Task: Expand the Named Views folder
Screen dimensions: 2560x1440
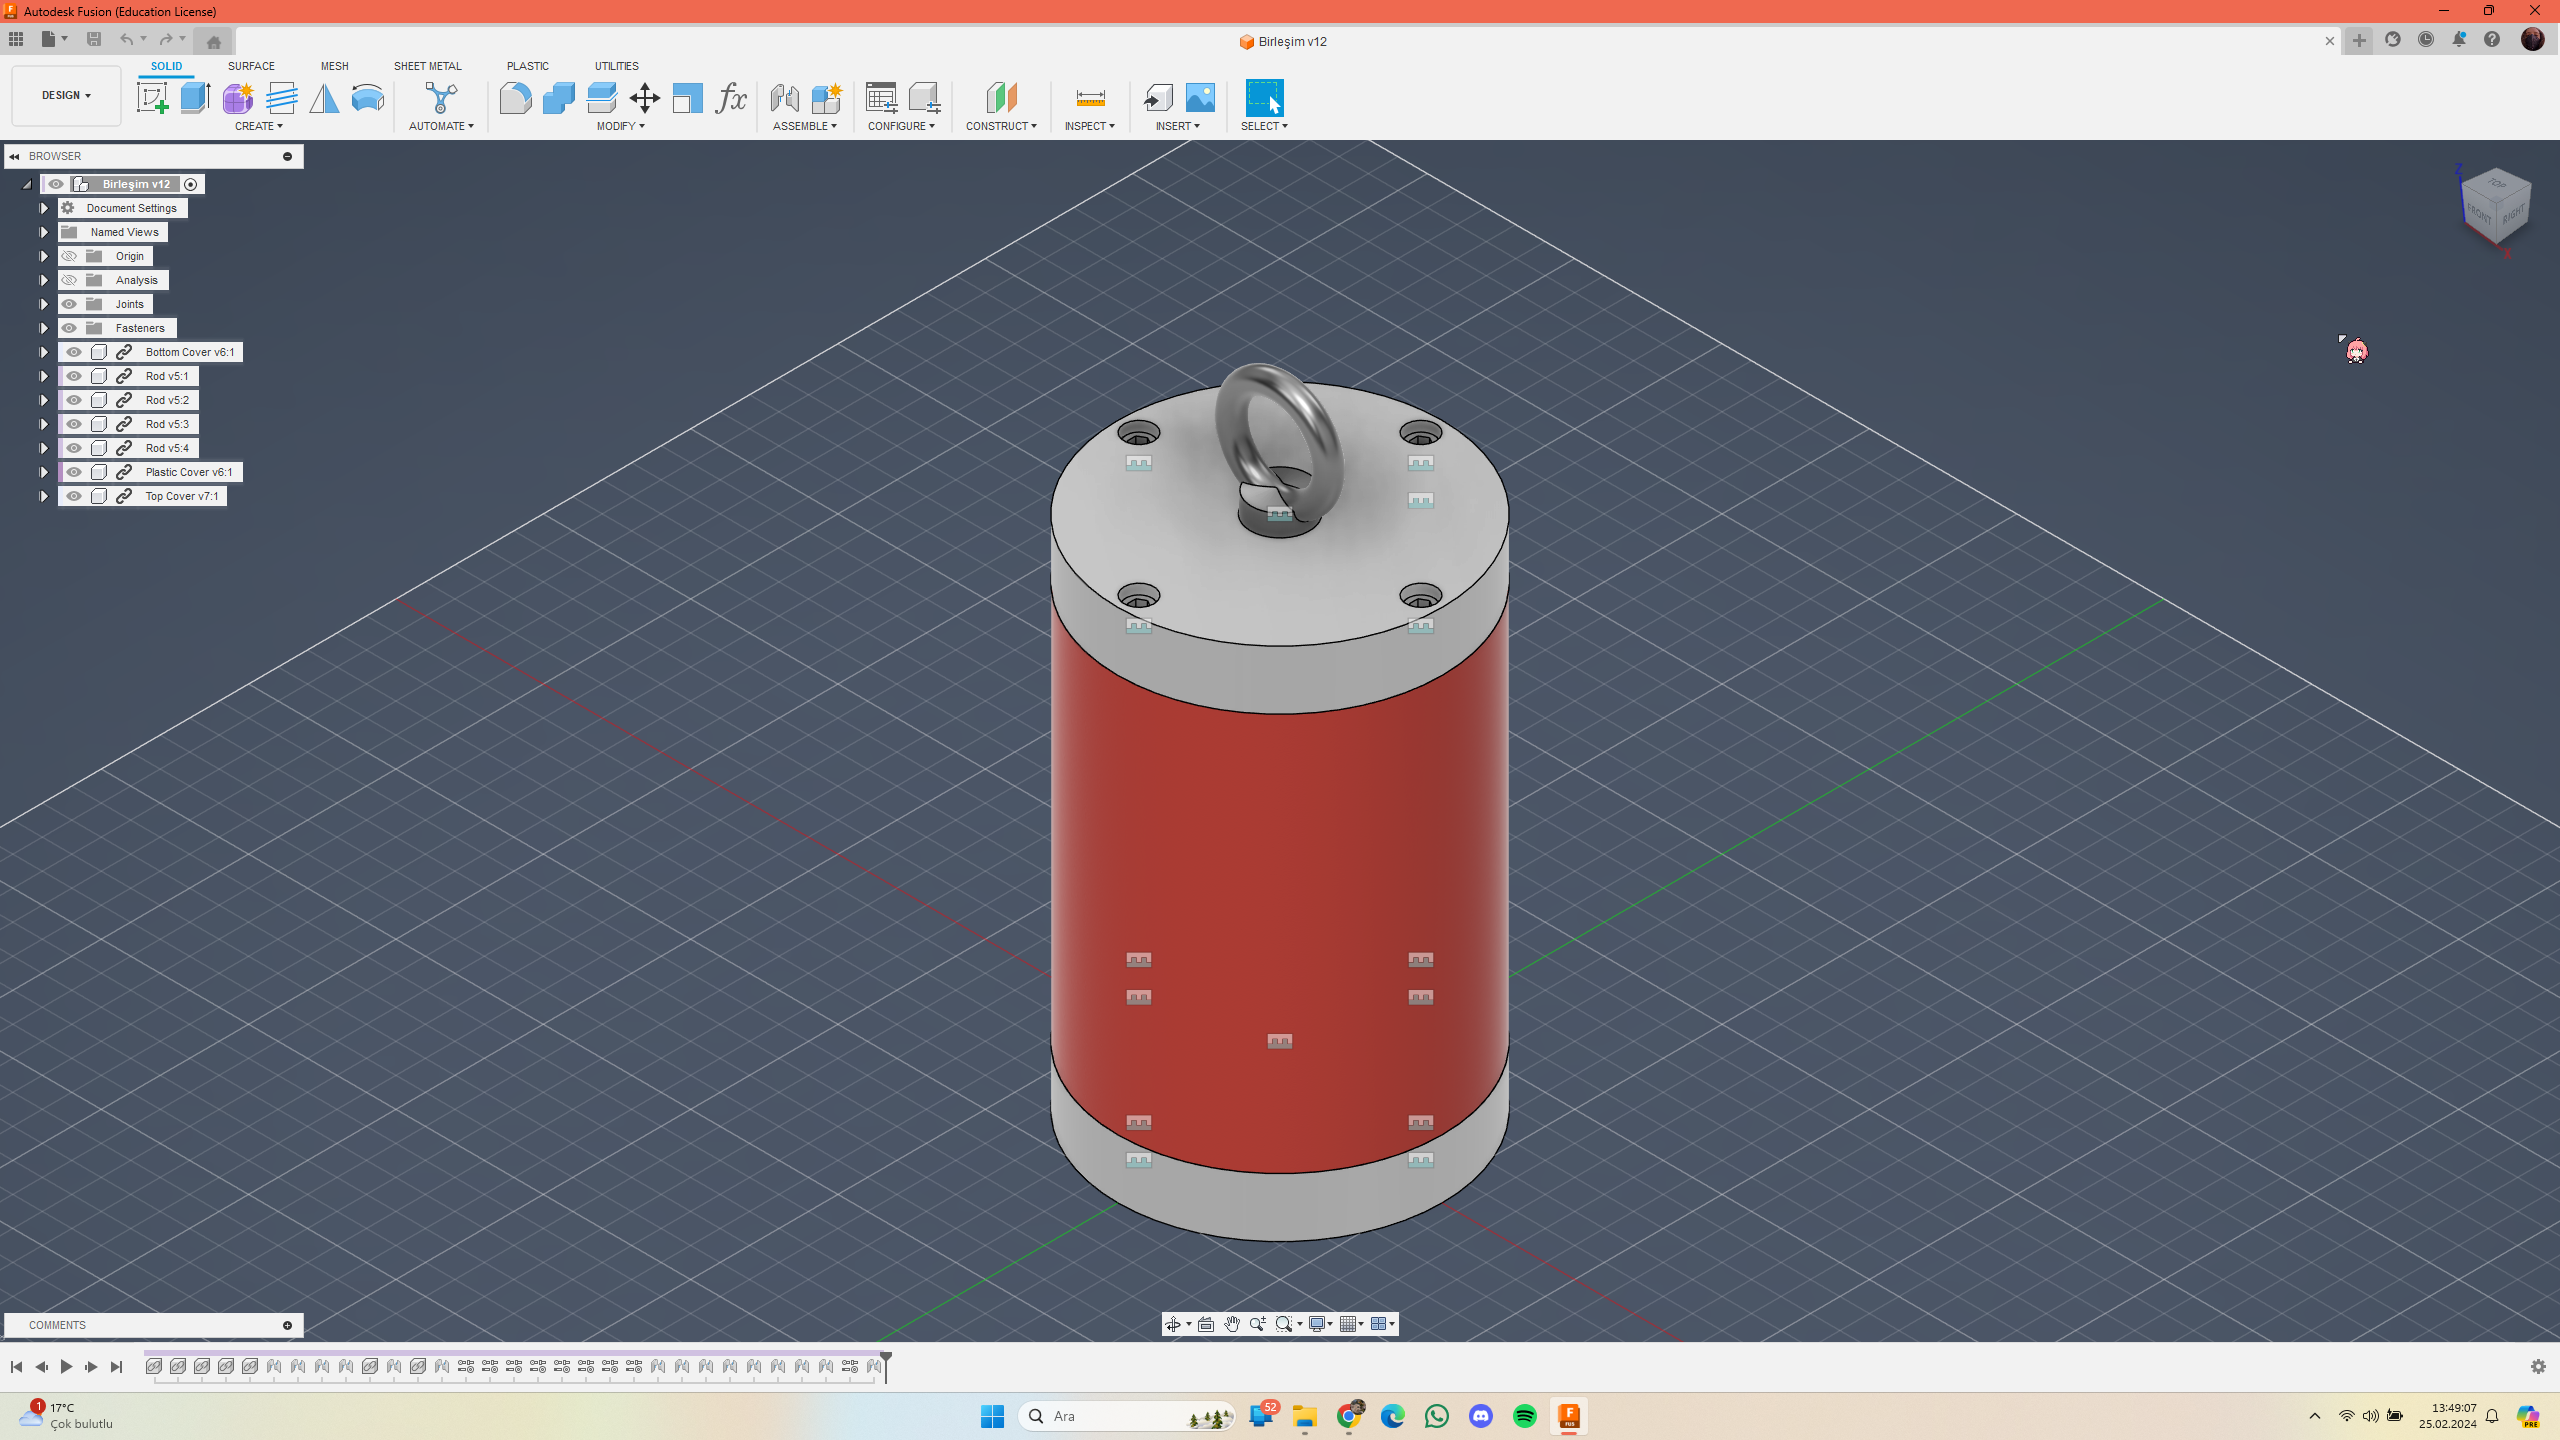Action: 44,232
